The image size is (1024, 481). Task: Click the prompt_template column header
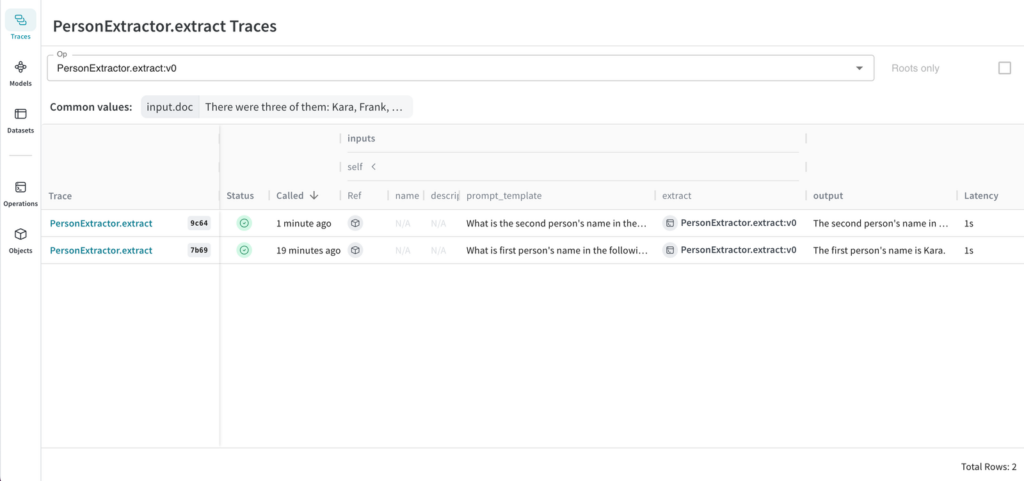[504, 196]
